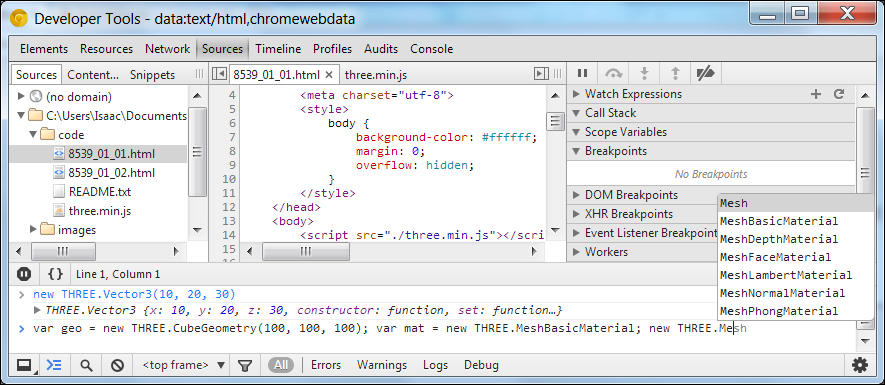Viewport: 885px width, 385px height.
Task: Pretty print the source with braces icon
Action: 55,274
